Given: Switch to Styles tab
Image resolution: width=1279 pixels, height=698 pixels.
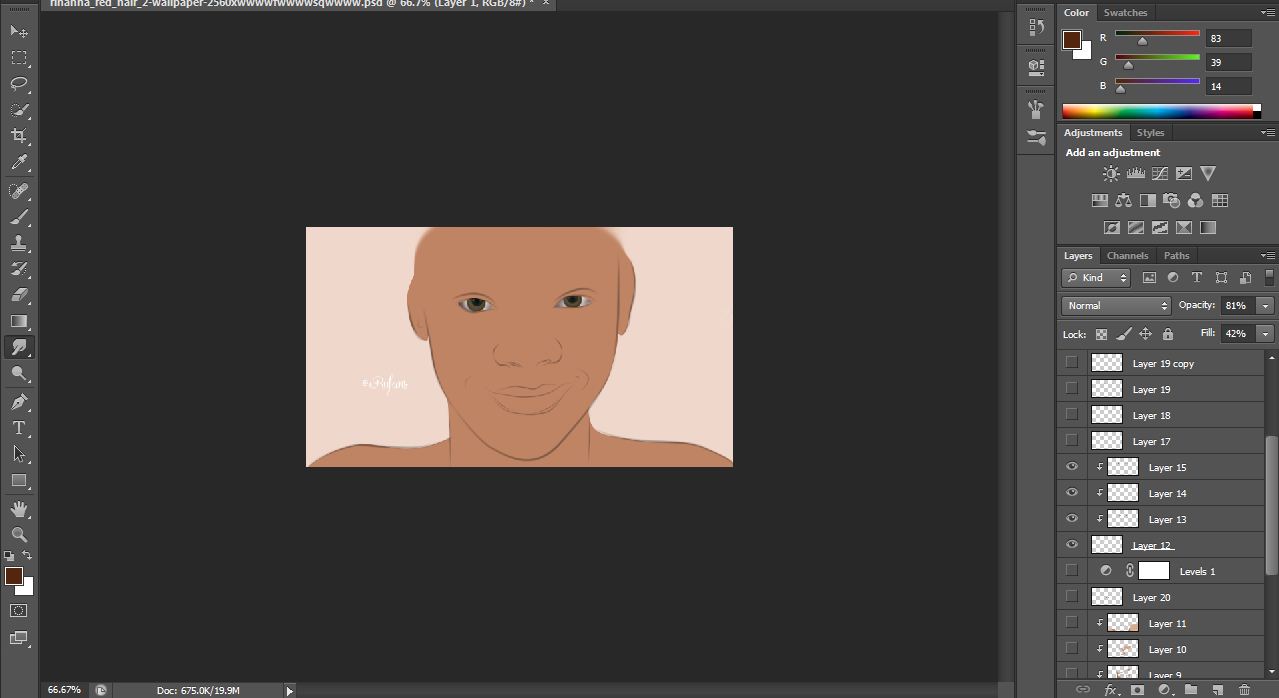Looking at the screenshot, I should [1150, 133].
